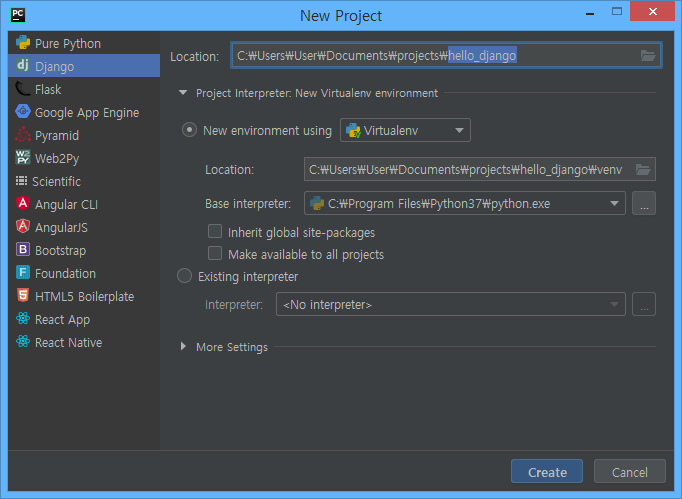Open the No interpreter dropdown

tap(451, 304)
